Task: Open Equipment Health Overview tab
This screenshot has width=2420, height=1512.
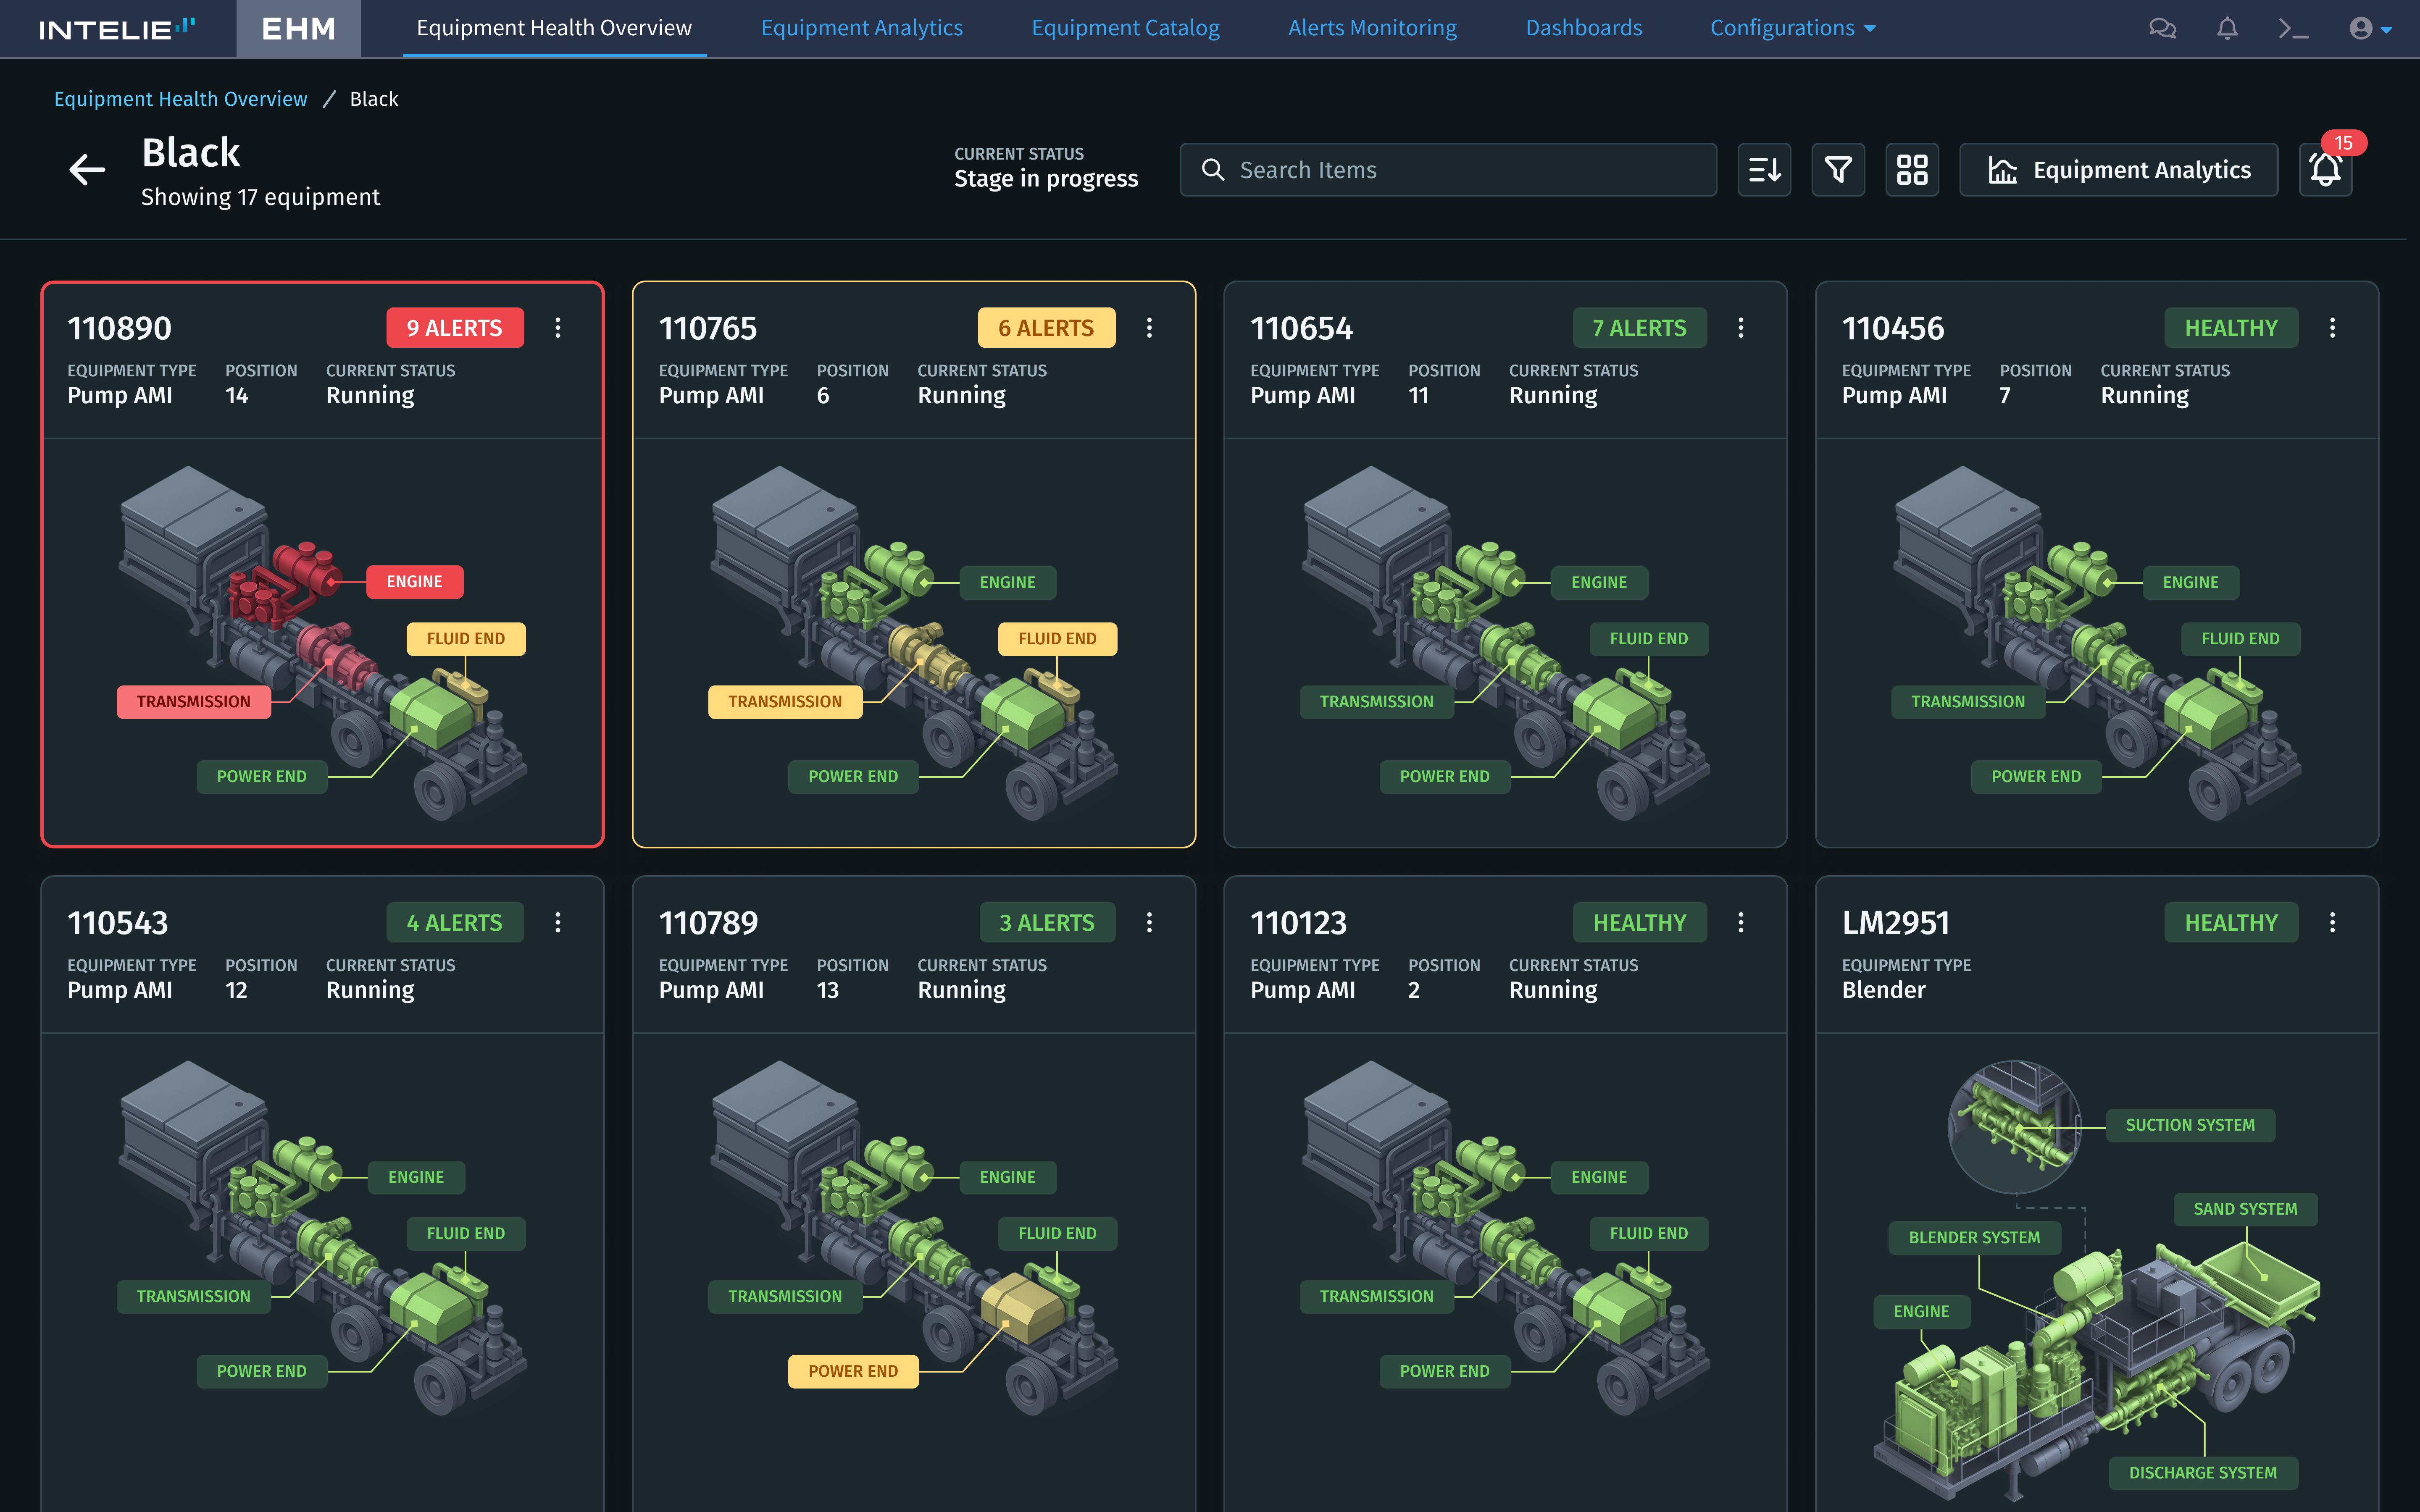Action: tap(554, 28)
